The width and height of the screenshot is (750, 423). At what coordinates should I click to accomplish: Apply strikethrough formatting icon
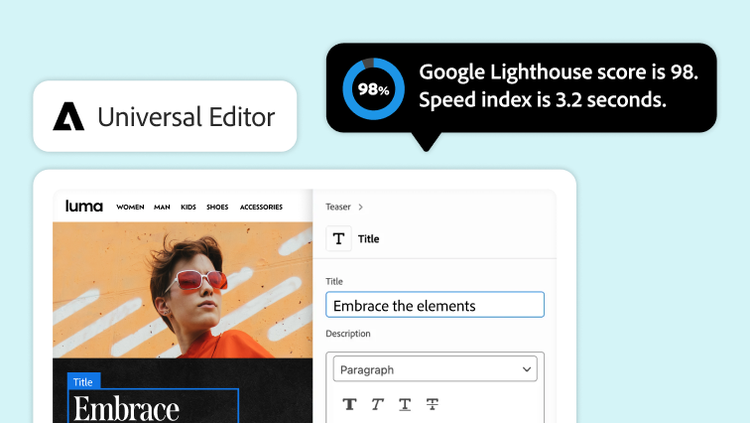tap(432, 404)
